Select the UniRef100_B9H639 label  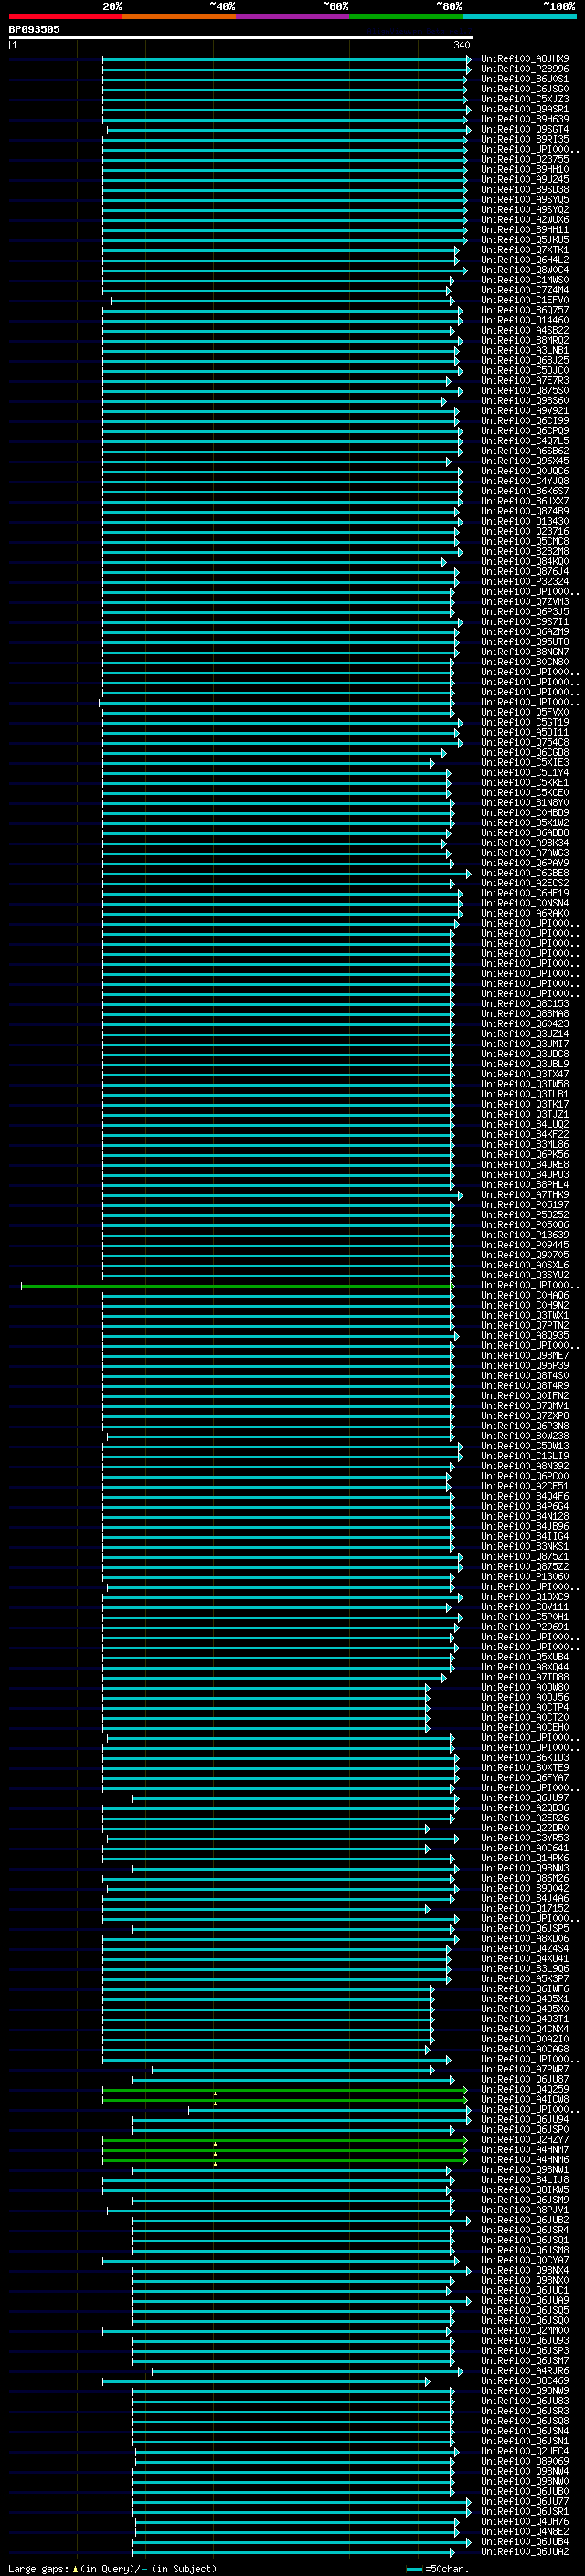pos(525,119)
